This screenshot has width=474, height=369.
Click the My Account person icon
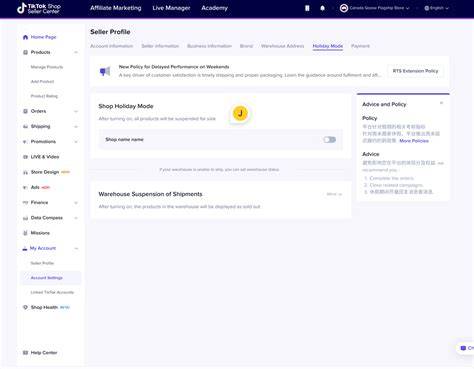[x=25, y=248]
